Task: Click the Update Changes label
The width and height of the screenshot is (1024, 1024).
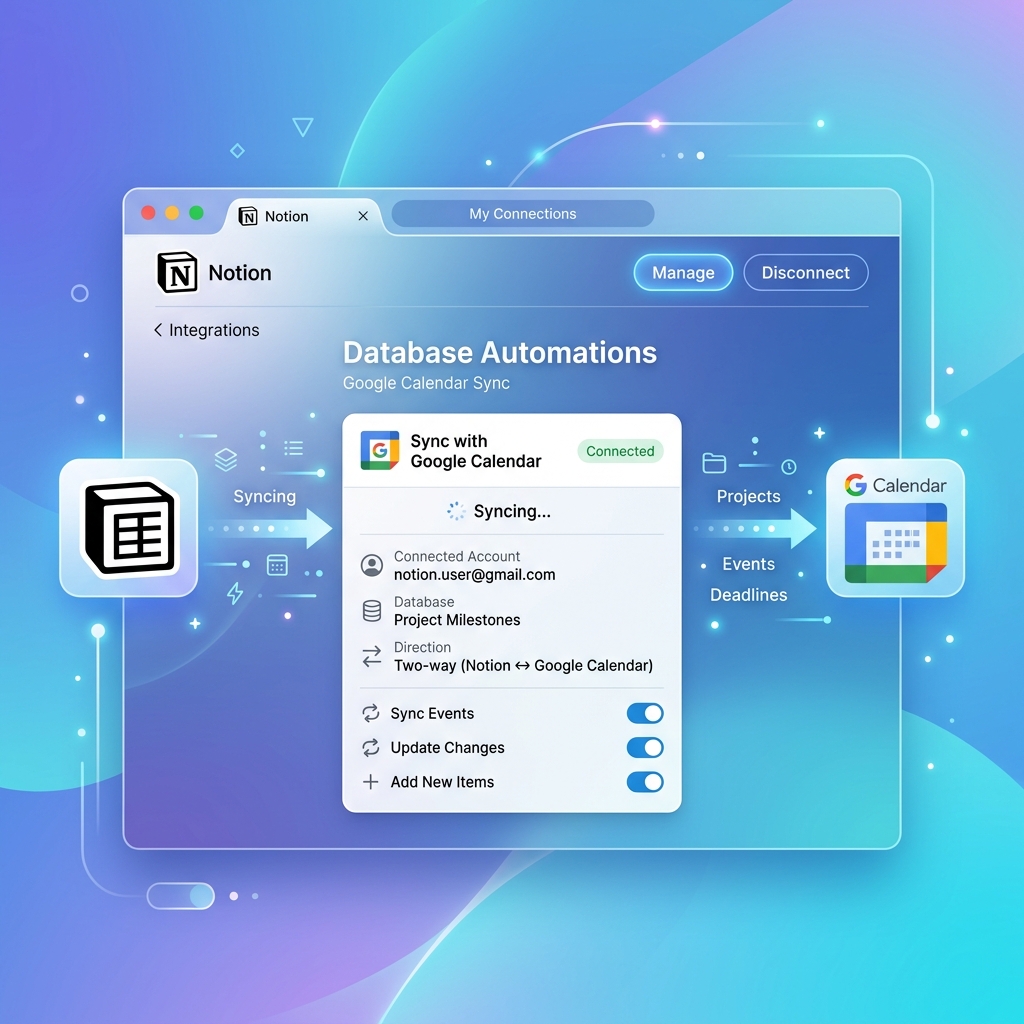Action: click(x=447, y=748)
